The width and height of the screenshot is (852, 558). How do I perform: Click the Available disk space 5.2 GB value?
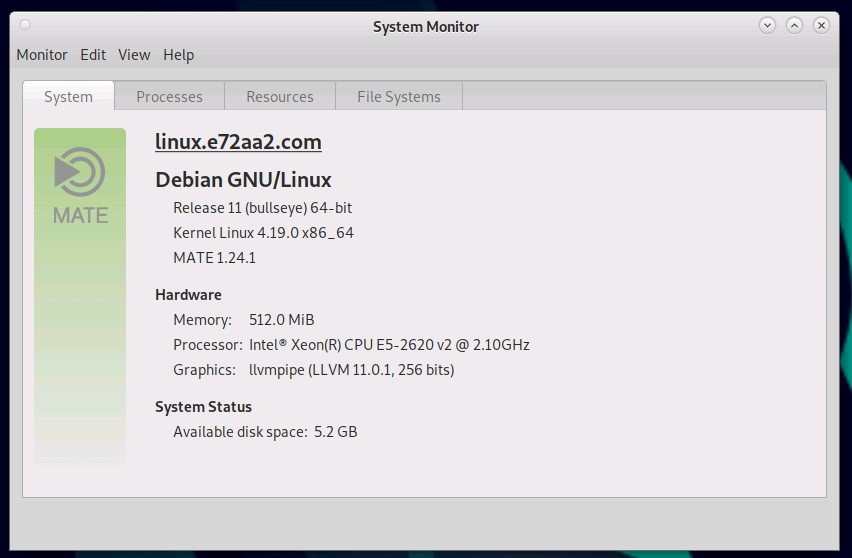point(335,431)
